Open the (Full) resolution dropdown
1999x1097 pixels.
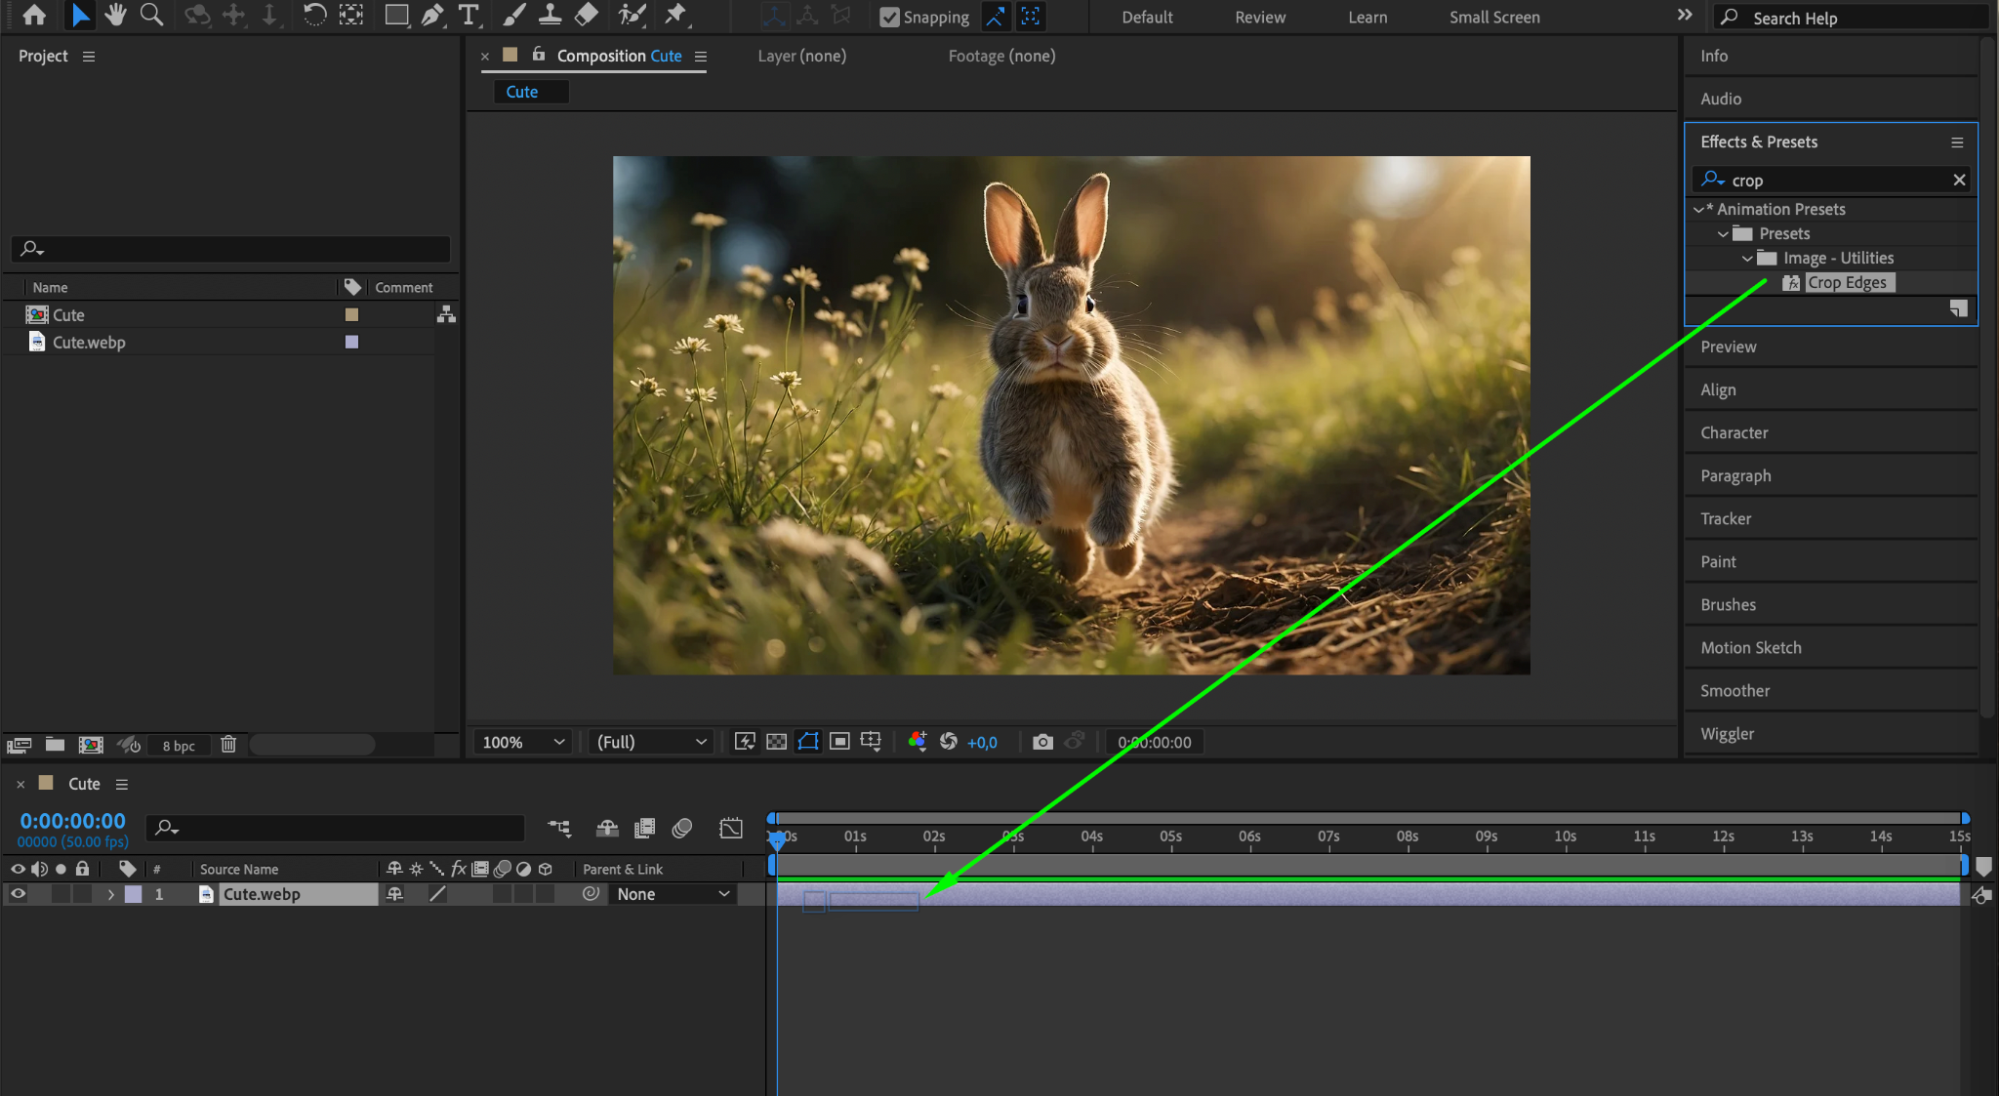click(x=651, y=742)
